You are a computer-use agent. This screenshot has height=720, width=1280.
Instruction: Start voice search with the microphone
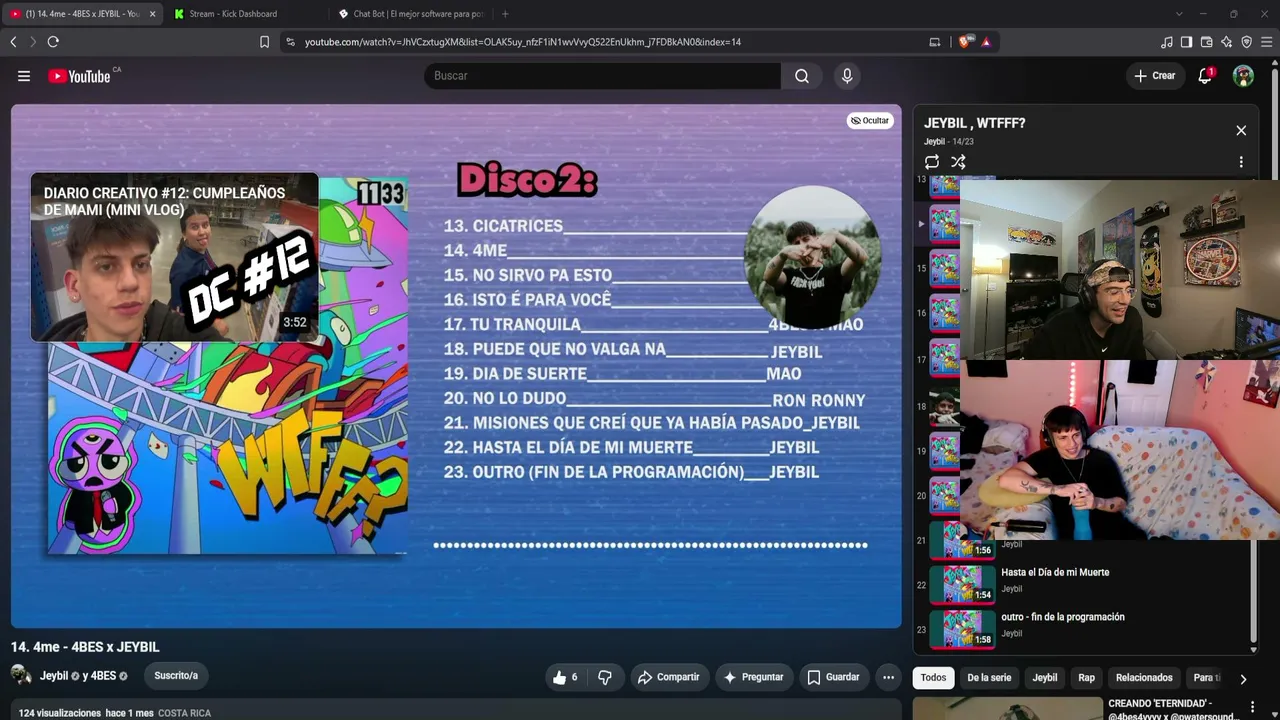click(x=847, y=76)
